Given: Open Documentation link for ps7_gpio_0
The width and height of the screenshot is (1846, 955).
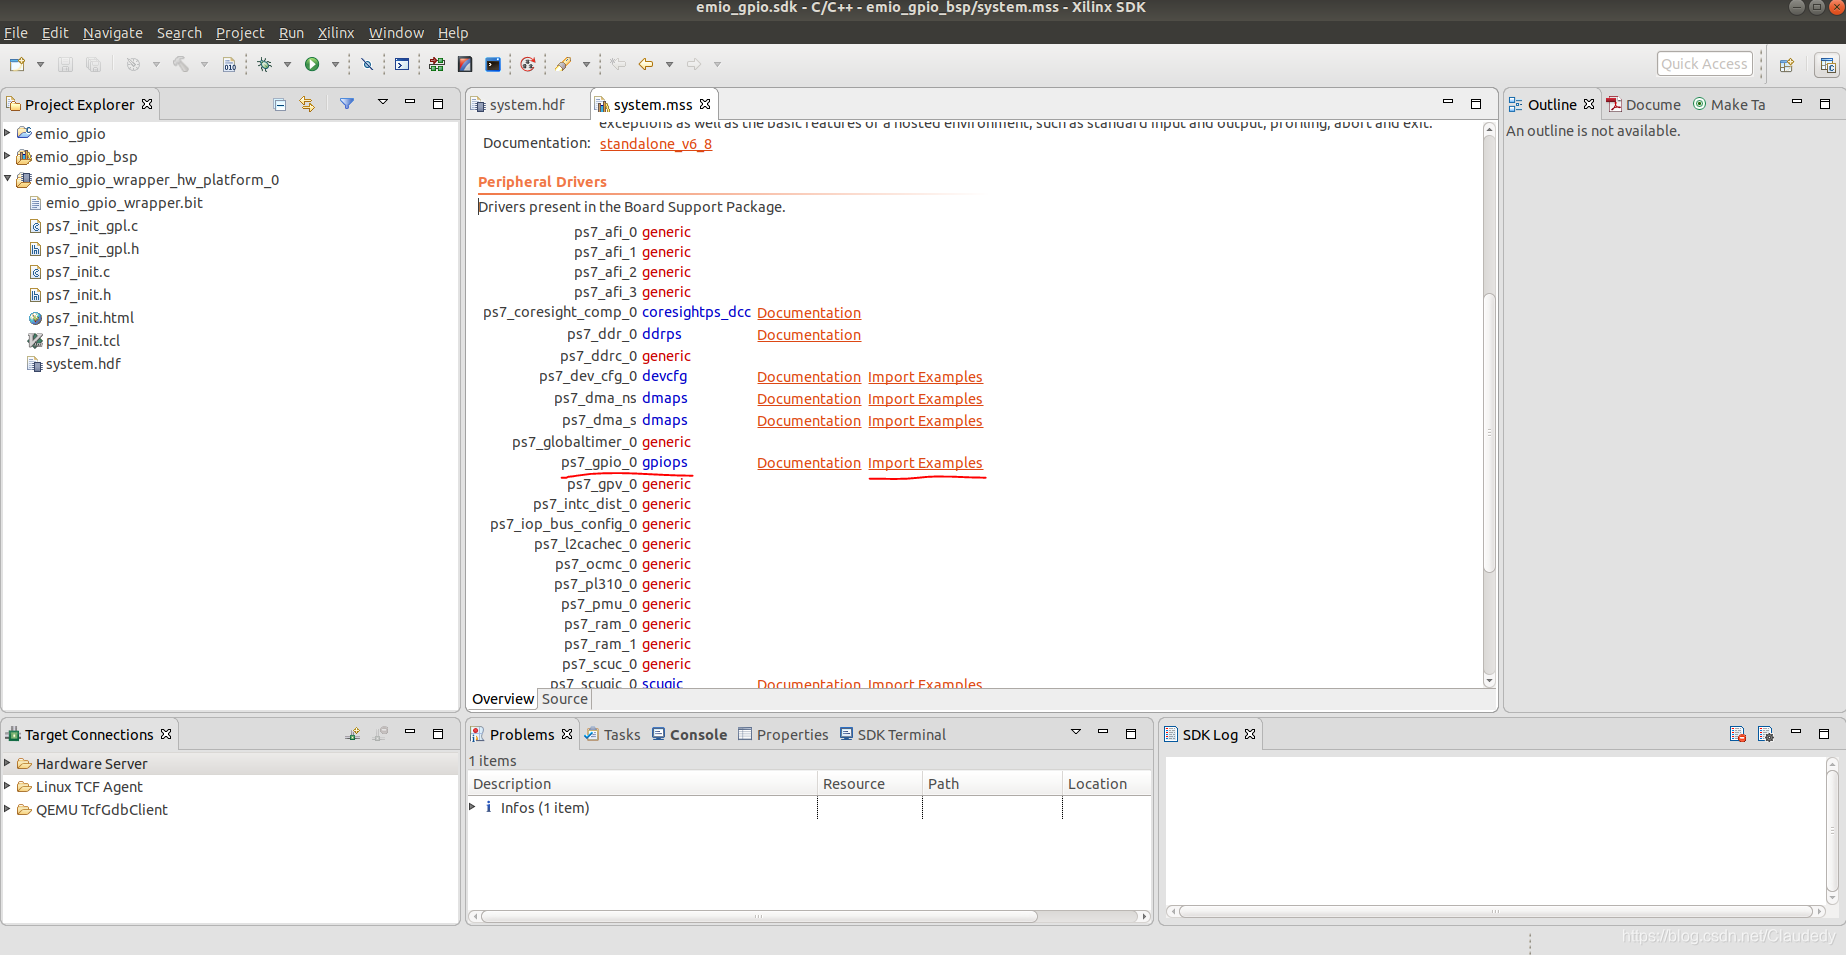Looking at the screenshot, I should tap(809, 463).
